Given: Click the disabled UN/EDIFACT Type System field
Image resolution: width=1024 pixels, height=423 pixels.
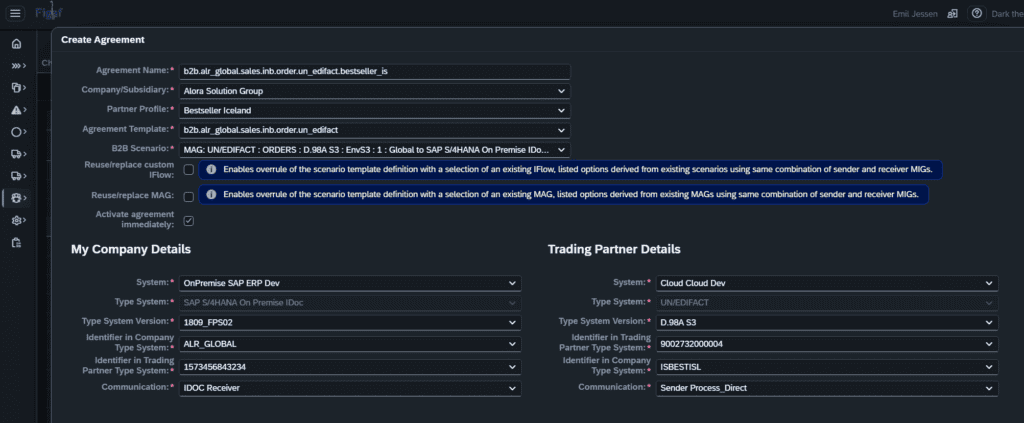Looking at the screenshot, I should click(827, 303).
